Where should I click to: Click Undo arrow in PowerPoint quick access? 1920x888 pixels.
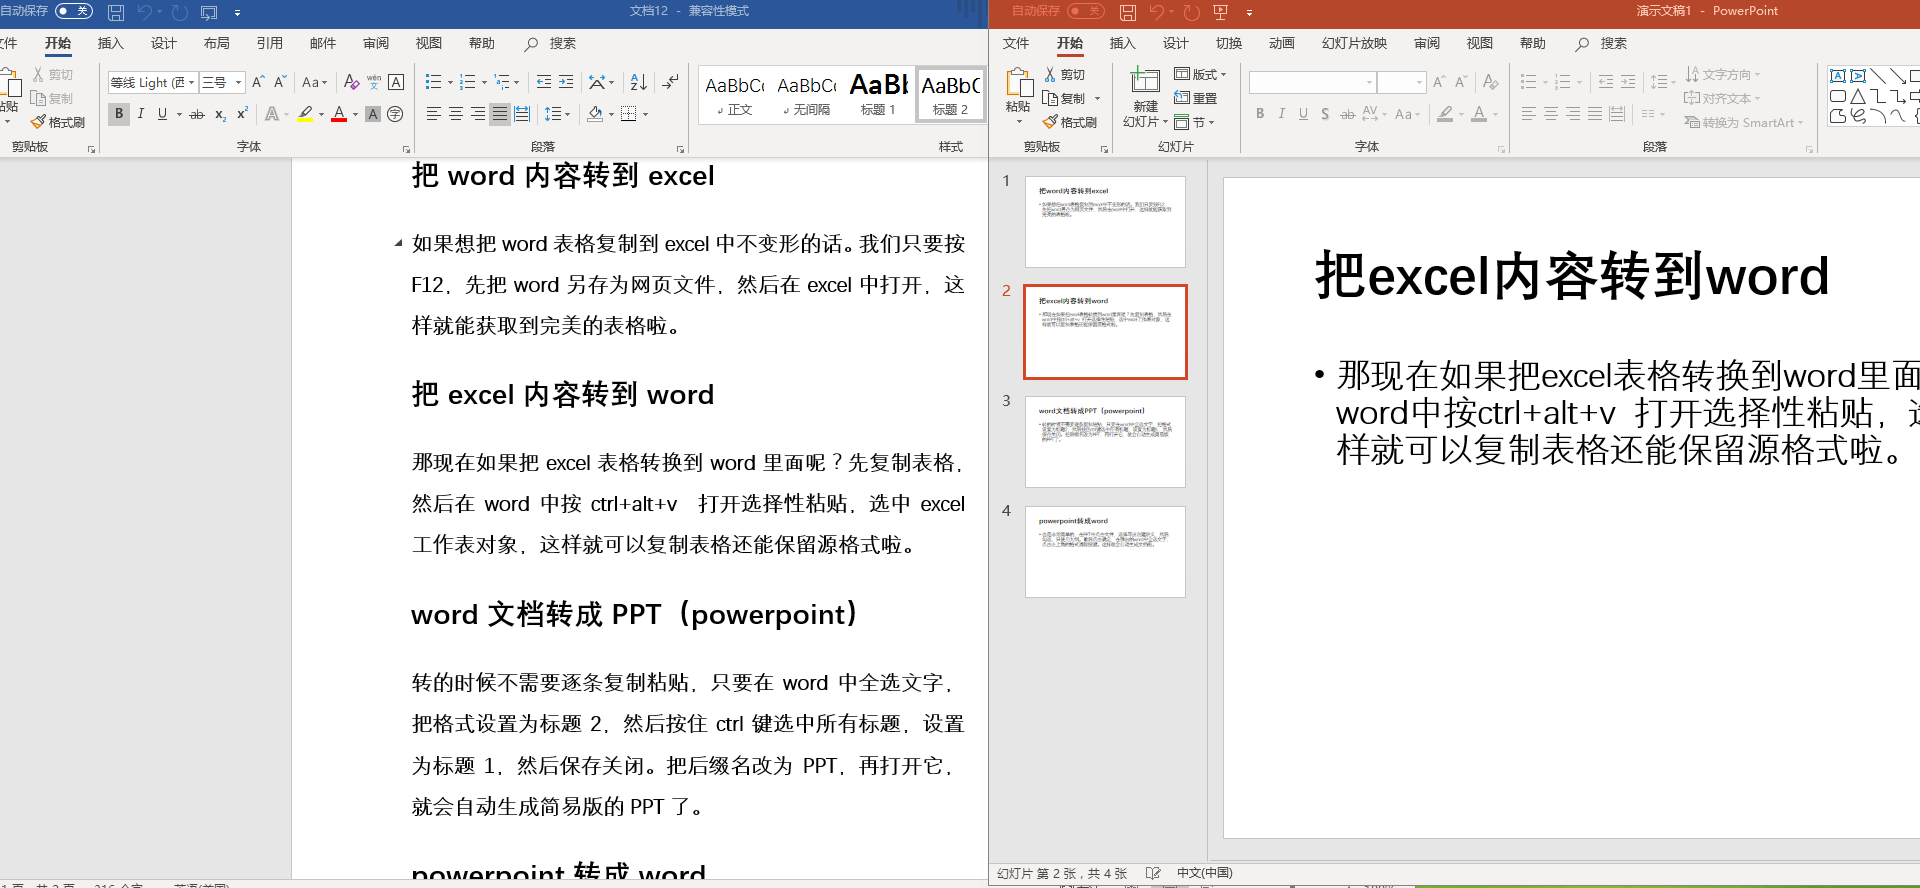point(1157,12)
